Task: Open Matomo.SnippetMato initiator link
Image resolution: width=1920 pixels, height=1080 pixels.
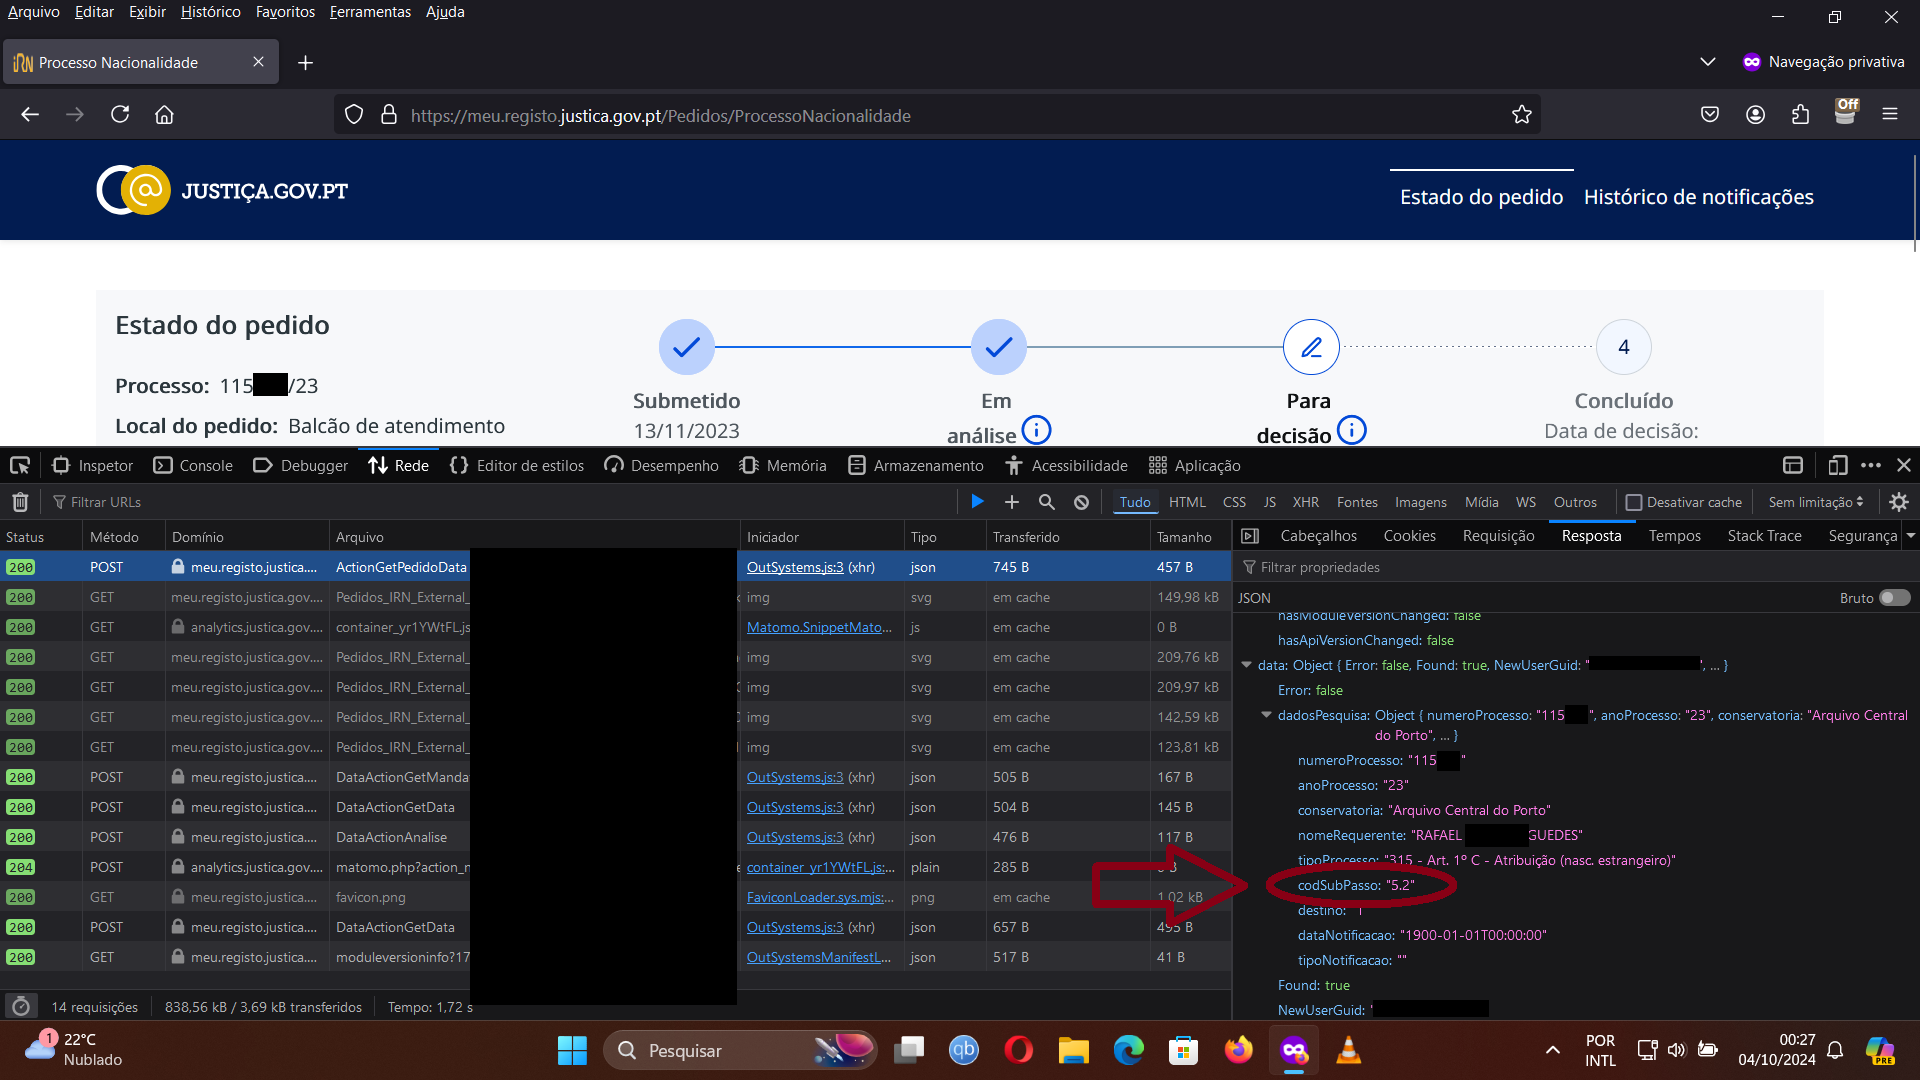Action: [819, 627]
